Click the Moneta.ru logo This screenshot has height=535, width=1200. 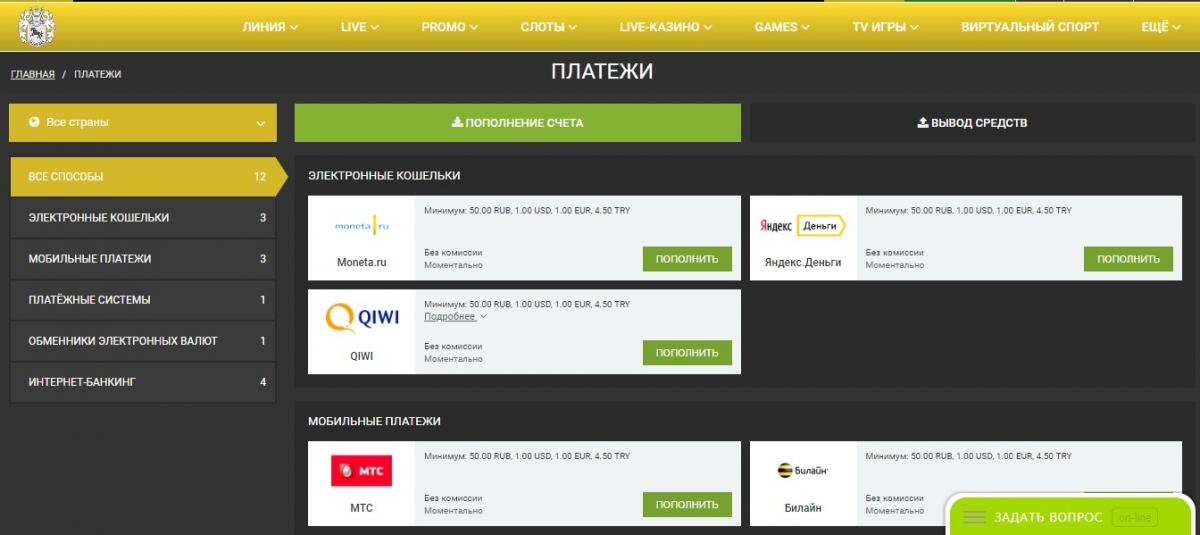point(361,226)
